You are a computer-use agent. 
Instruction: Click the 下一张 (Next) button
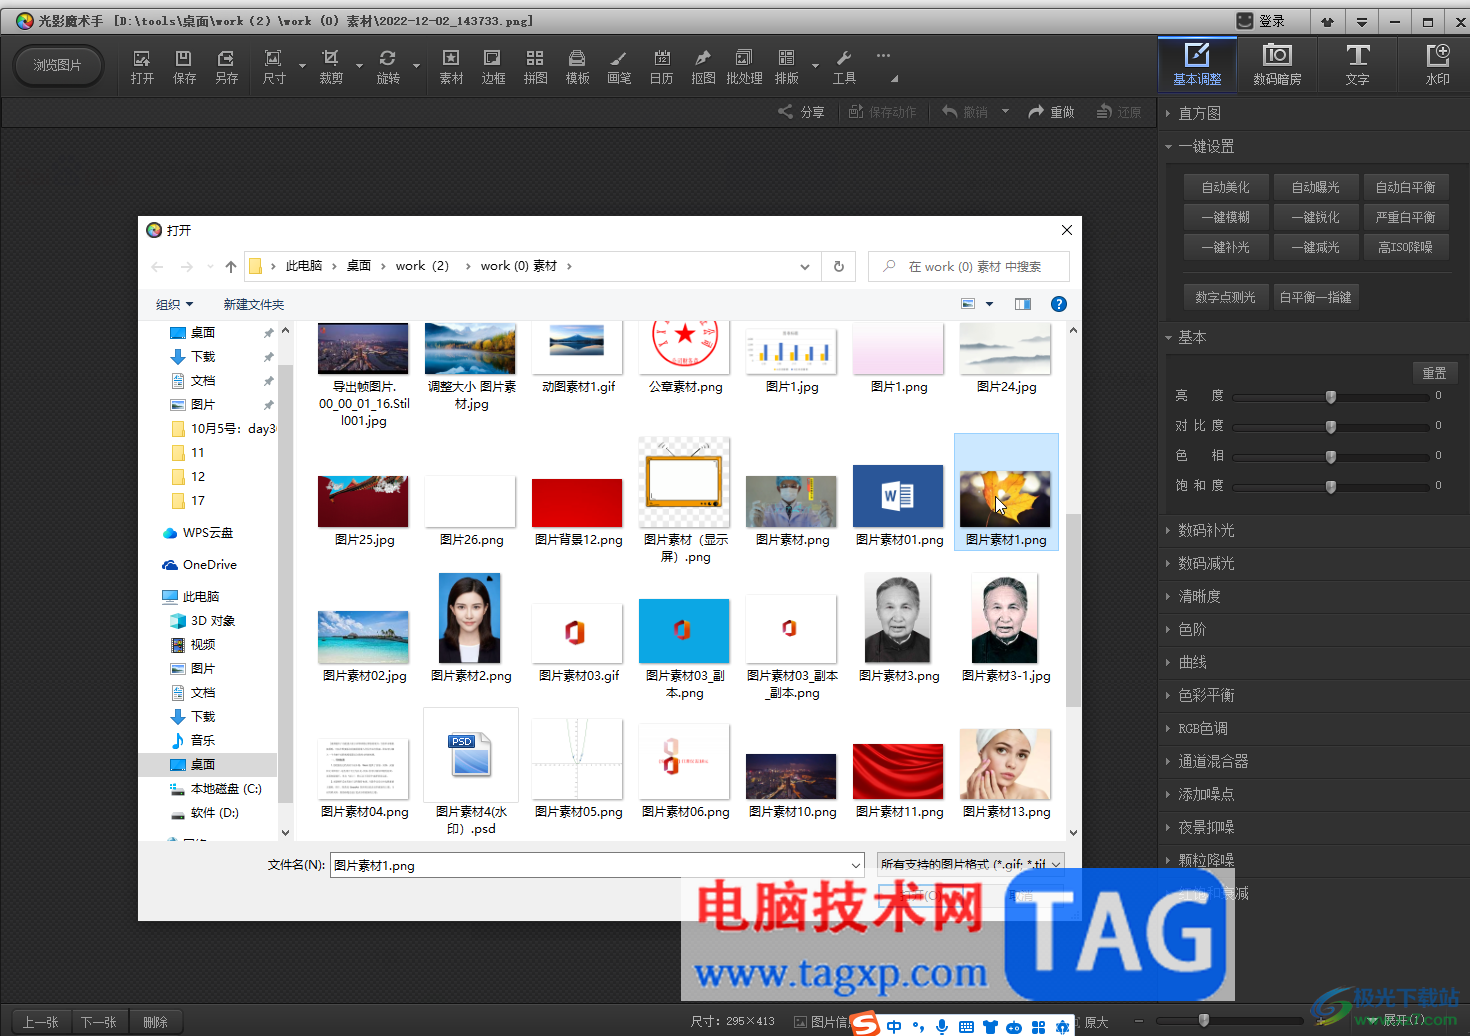[99, 1022]
